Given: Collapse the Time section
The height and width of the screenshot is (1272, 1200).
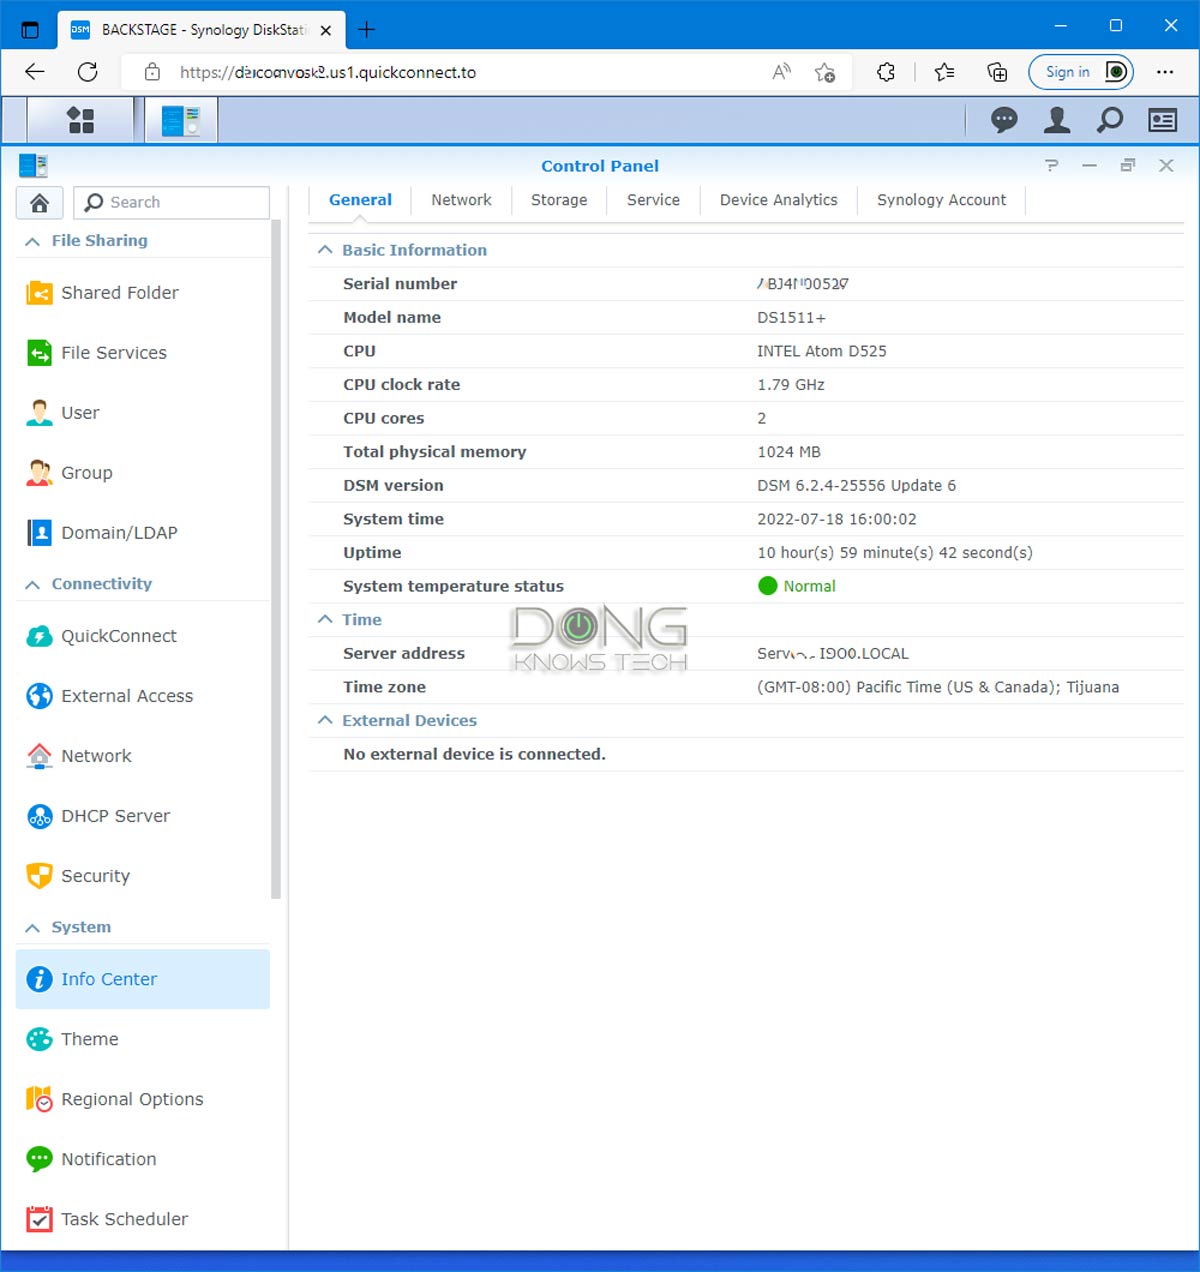Looking at the screenshot, I should coord(325,620).
